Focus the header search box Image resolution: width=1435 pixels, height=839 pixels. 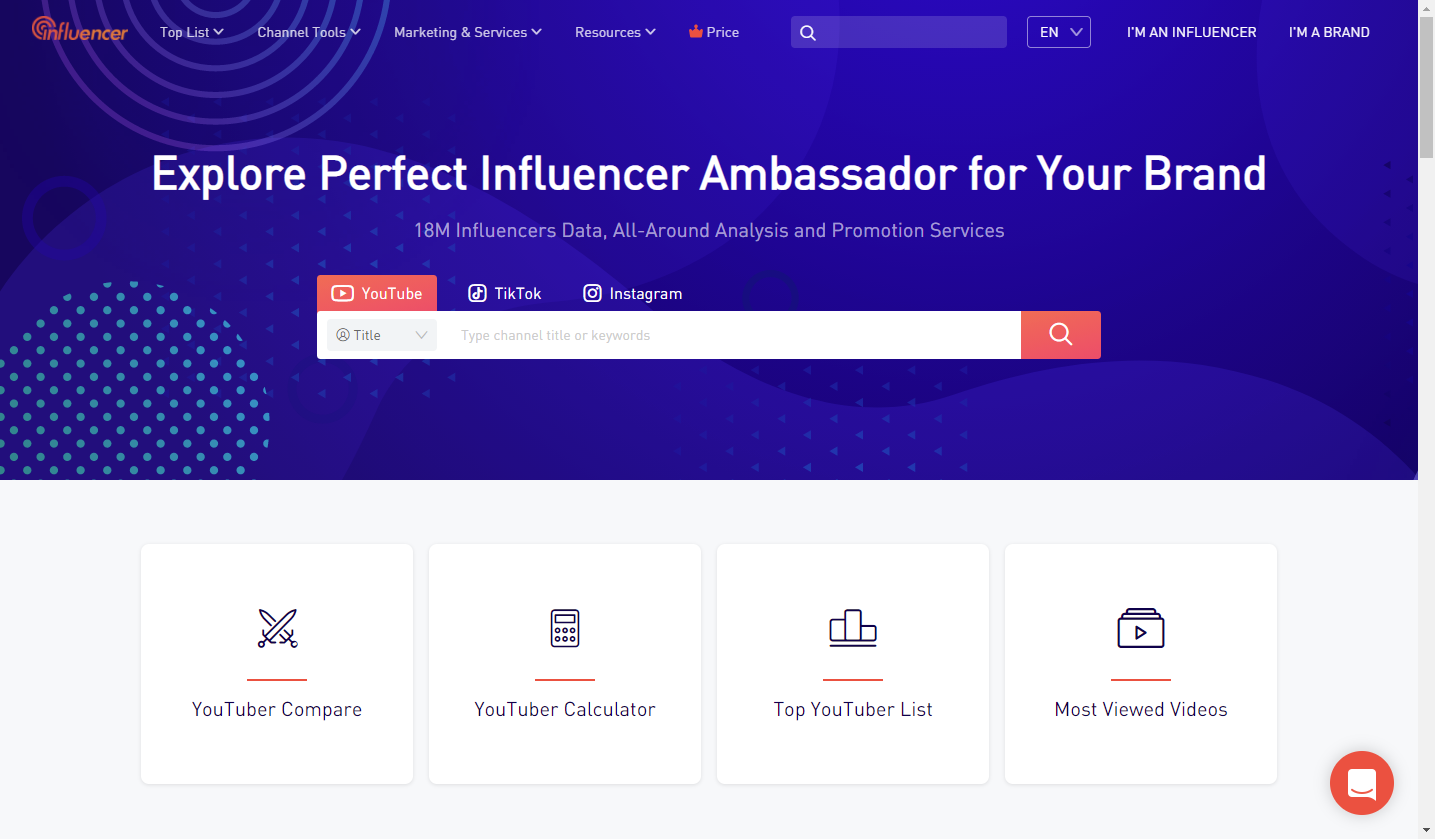(x=899, y=32)
